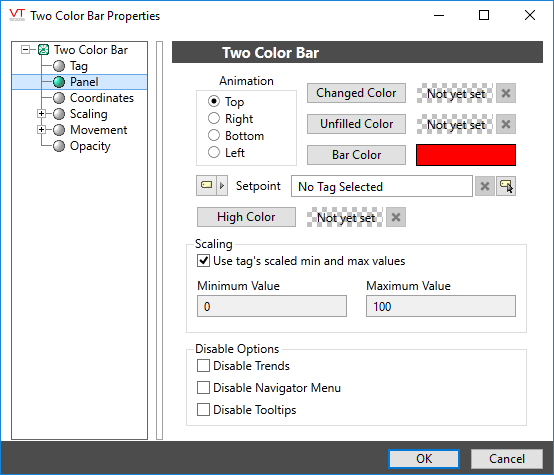Click the VT application icon in the title bar
This screenshot has width=554, height=475.
(x=17, y=15)
